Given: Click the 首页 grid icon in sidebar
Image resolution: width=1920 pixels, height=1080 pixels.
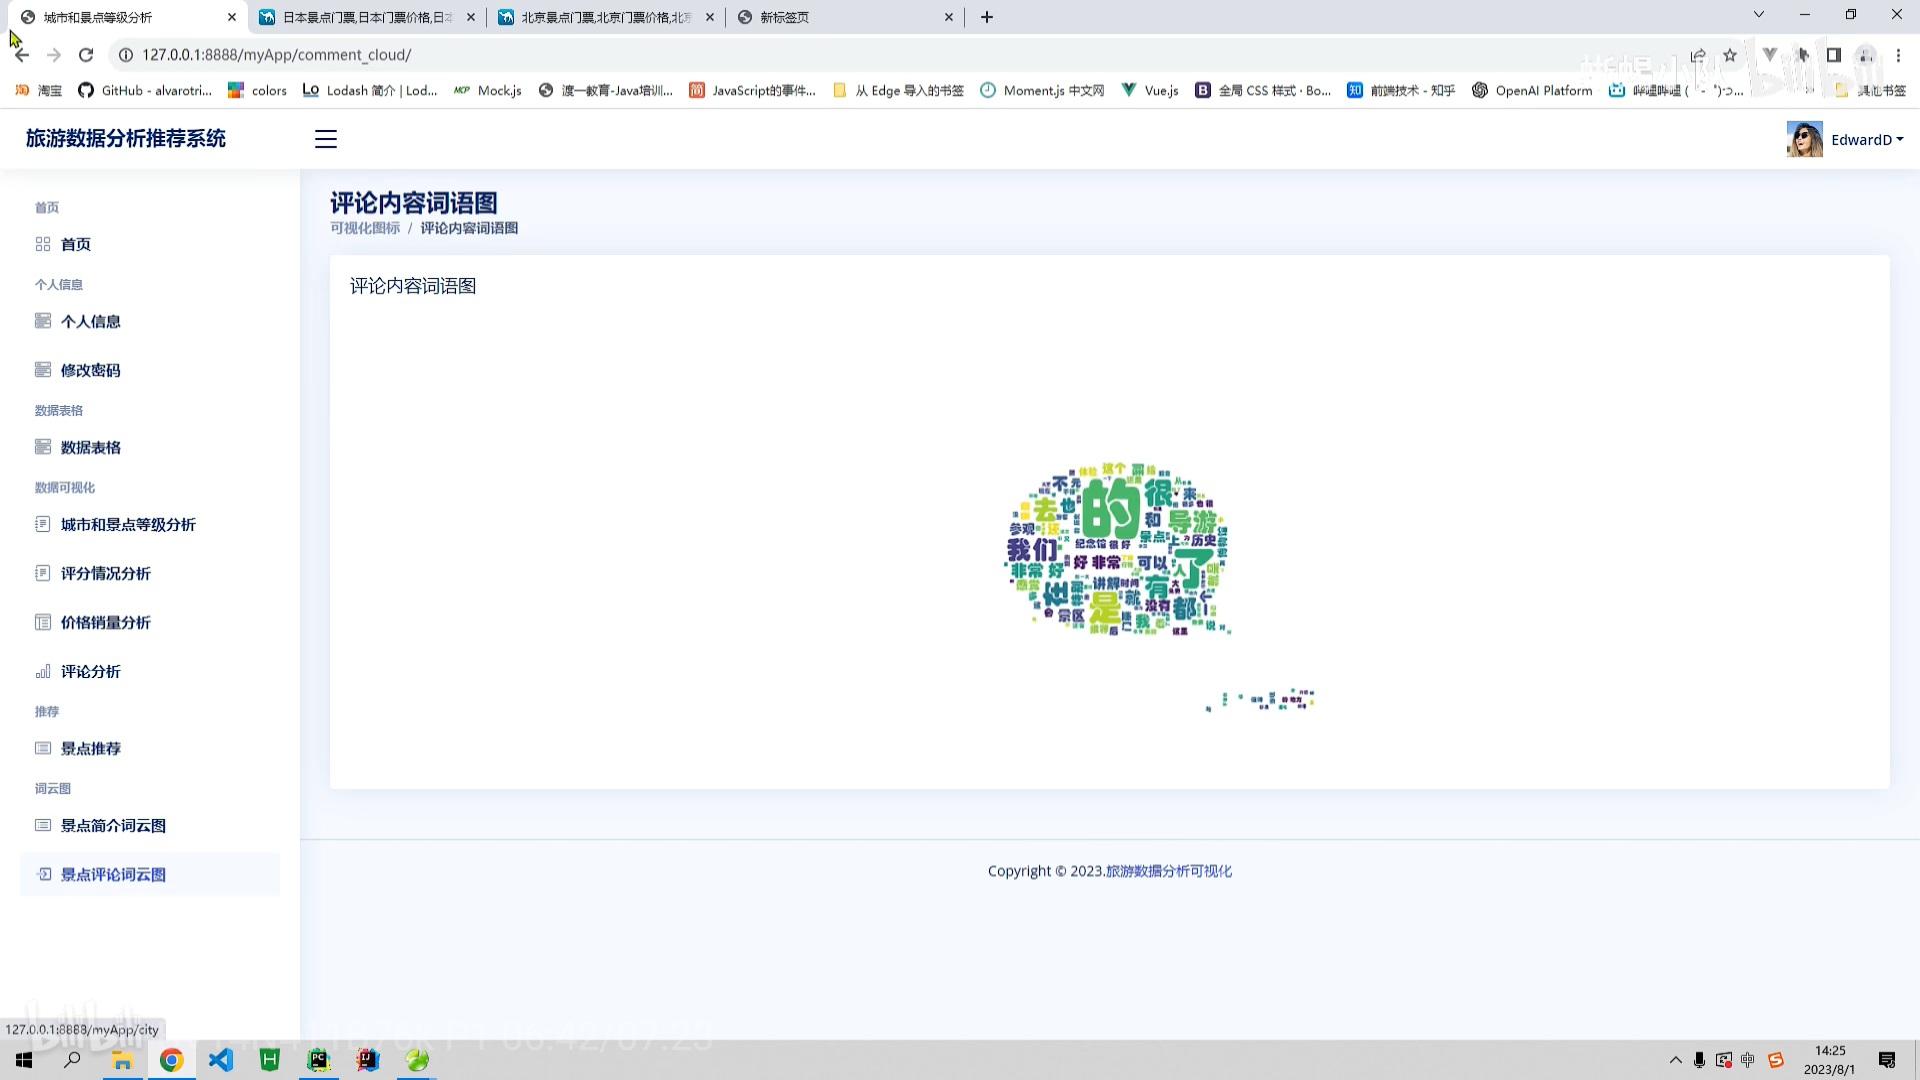Looking at the screenshot, I should 43,244.
